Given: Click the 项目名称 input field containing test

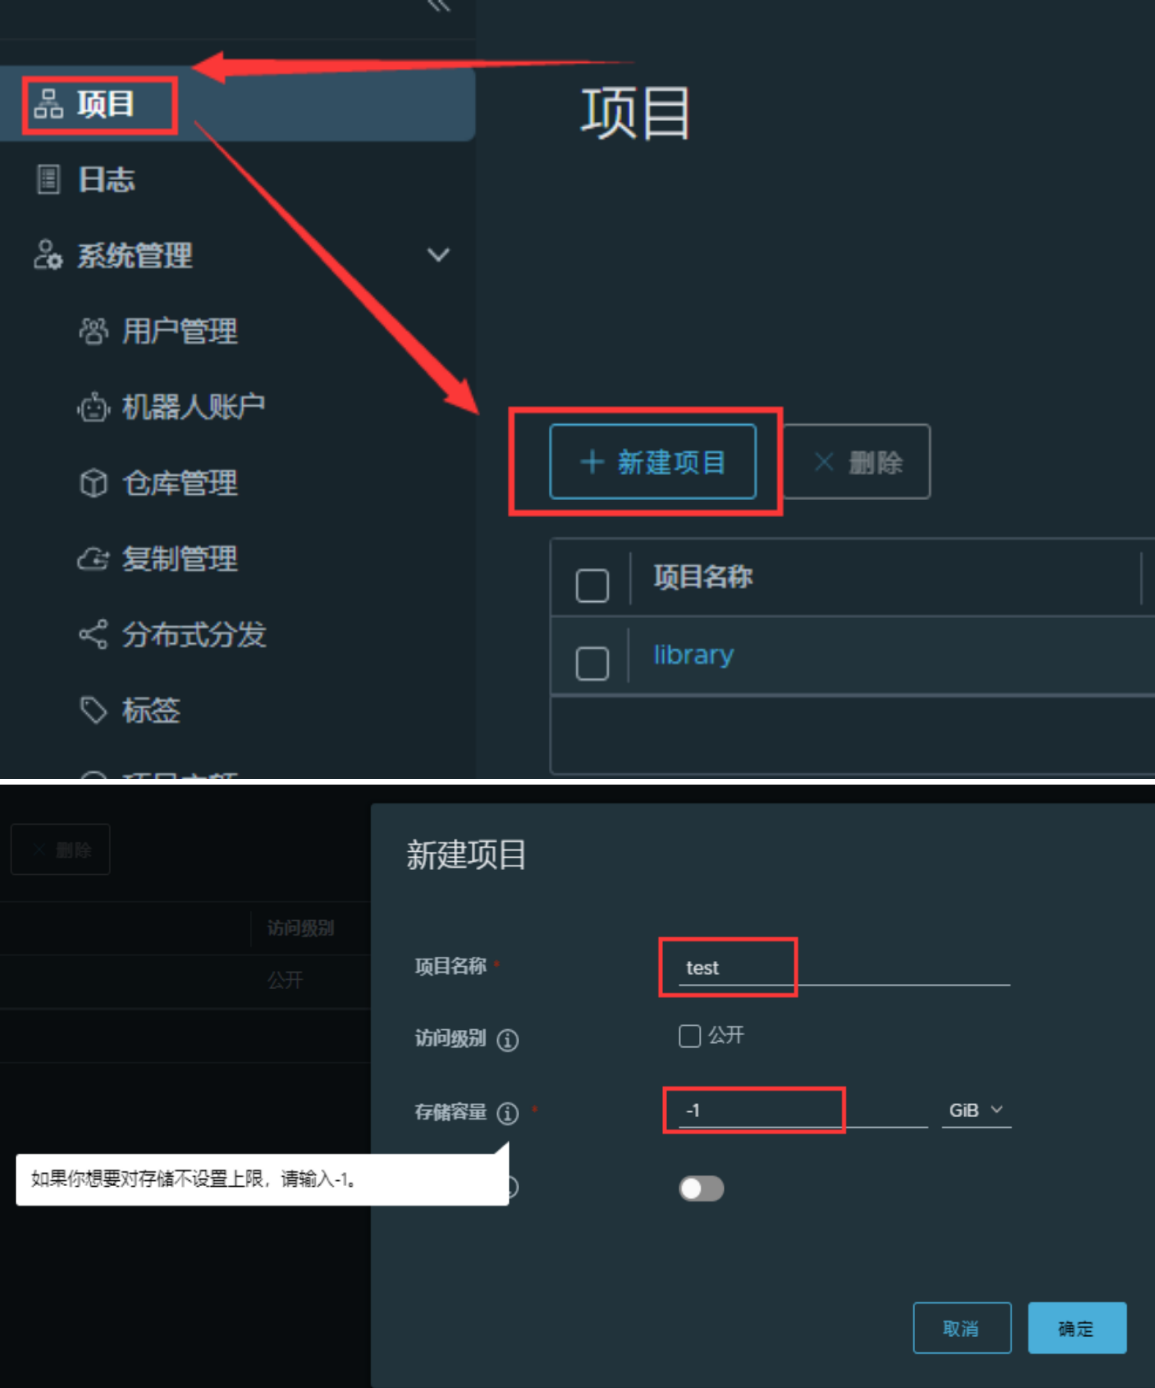Looking at the screenshot, I should [844, 967].
